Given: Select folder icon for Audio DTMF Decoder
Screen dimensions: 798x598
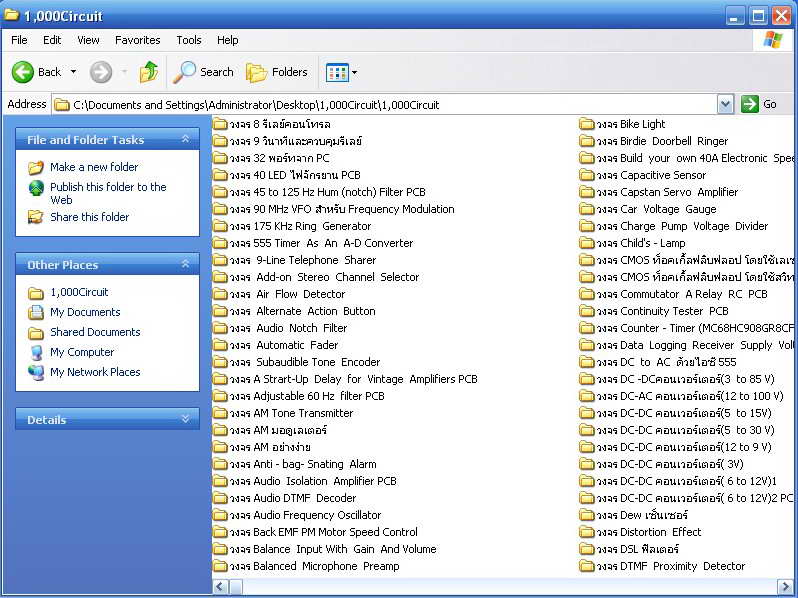Looking at the screenshot, I should pos(220,498).
